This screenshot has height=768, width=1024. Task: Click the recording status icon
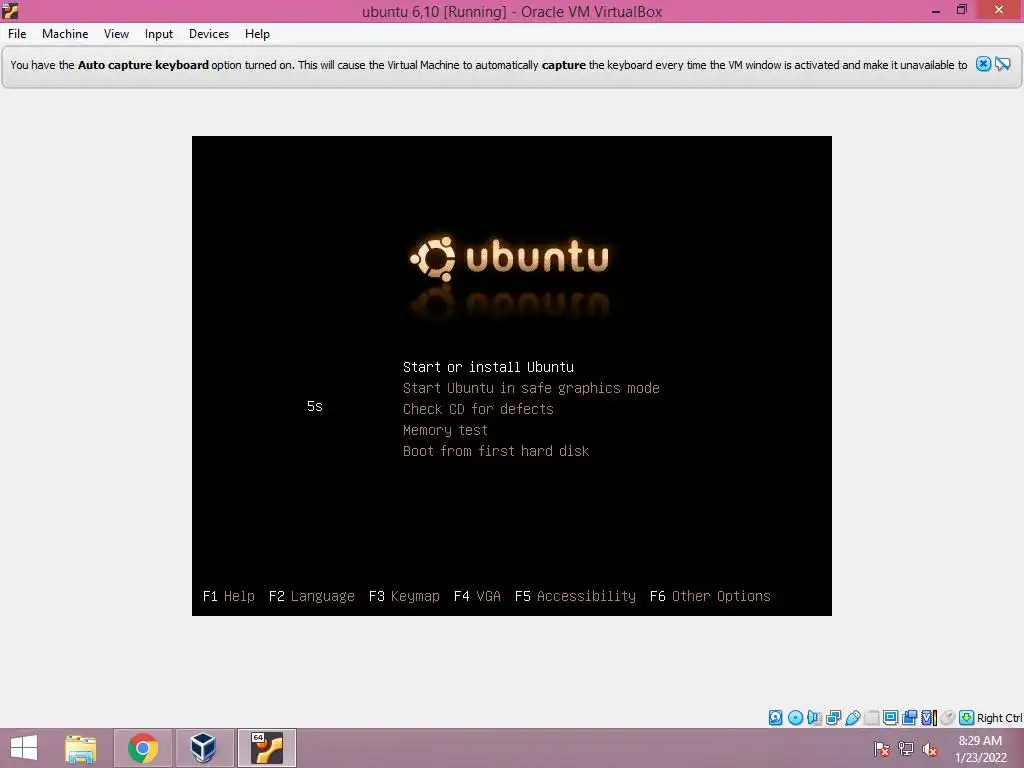click(909, 718)
